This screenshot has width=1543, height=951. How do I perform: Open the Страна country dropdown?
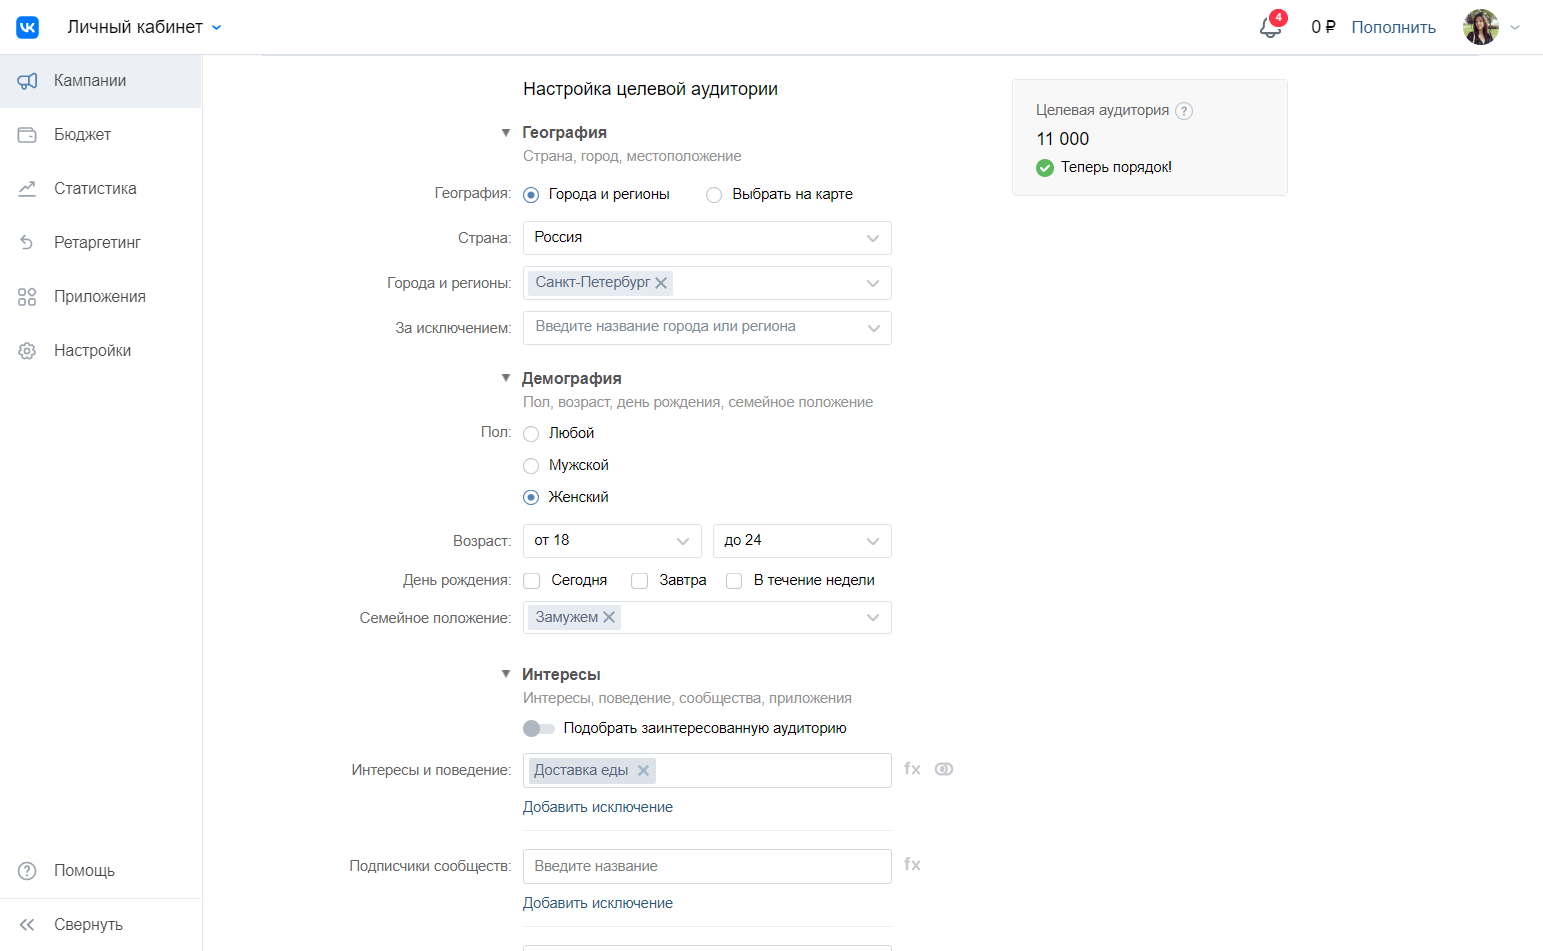coord(707,238)
